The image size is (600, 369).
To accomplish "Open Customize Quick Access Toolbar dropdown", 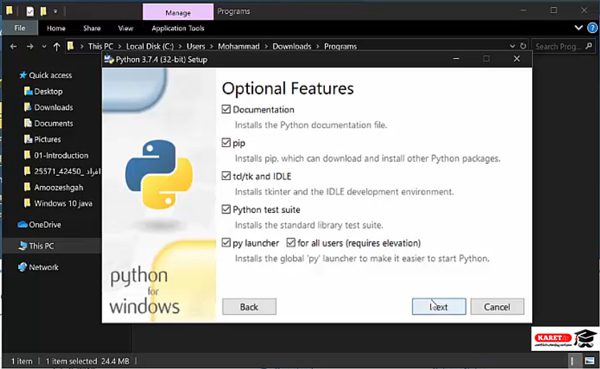I will coord(55,11).
